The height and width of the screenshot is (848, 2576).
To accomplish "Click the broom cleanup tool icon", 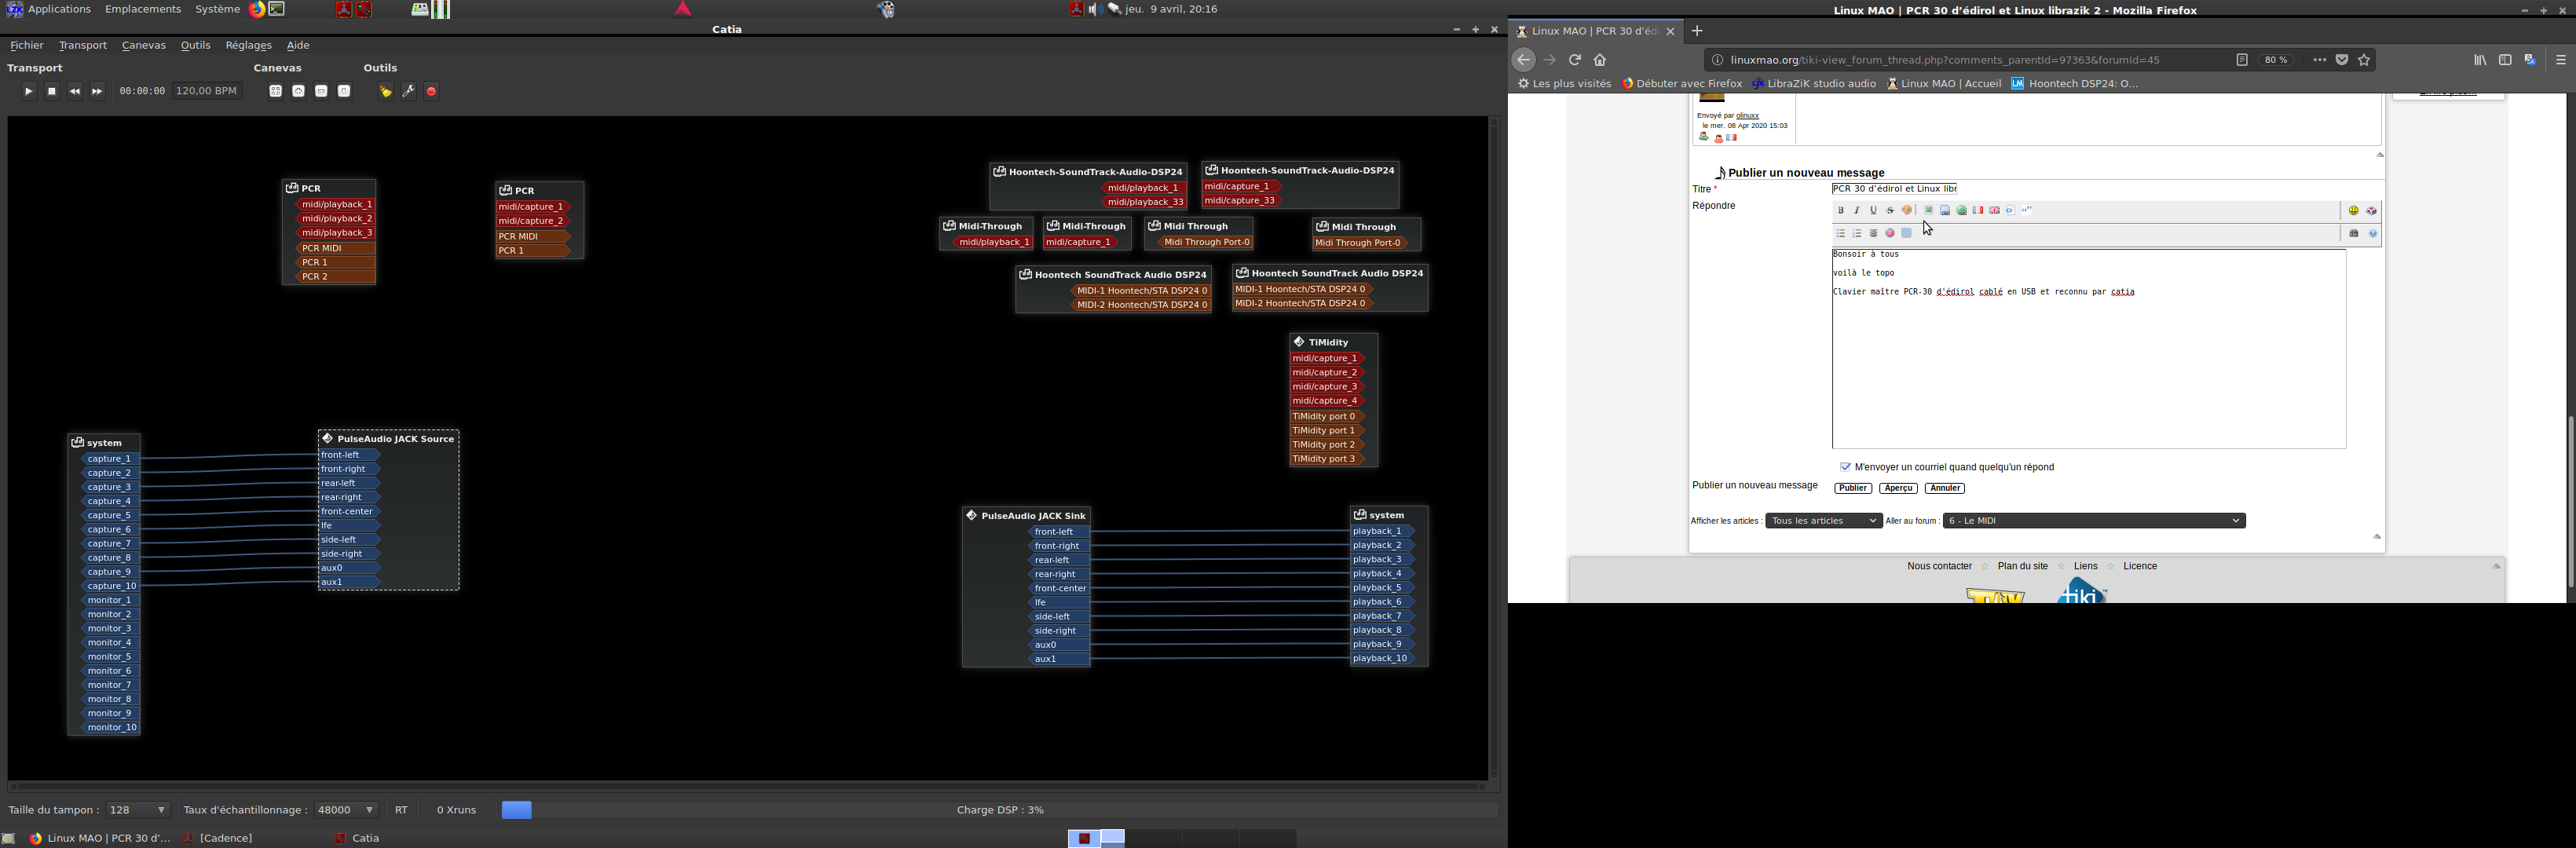I will pos(386,92).
